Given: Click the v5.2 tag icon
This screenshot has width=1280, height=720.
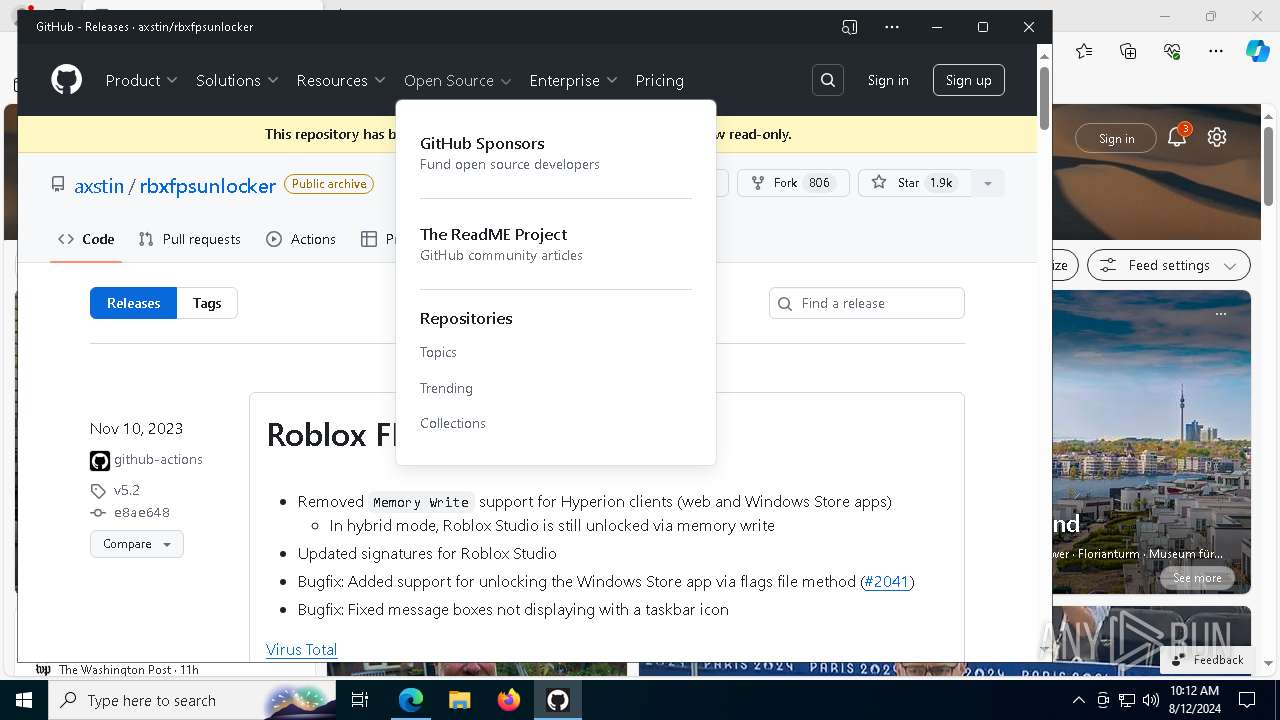Looking at the screenshot, I should point(98,491).
